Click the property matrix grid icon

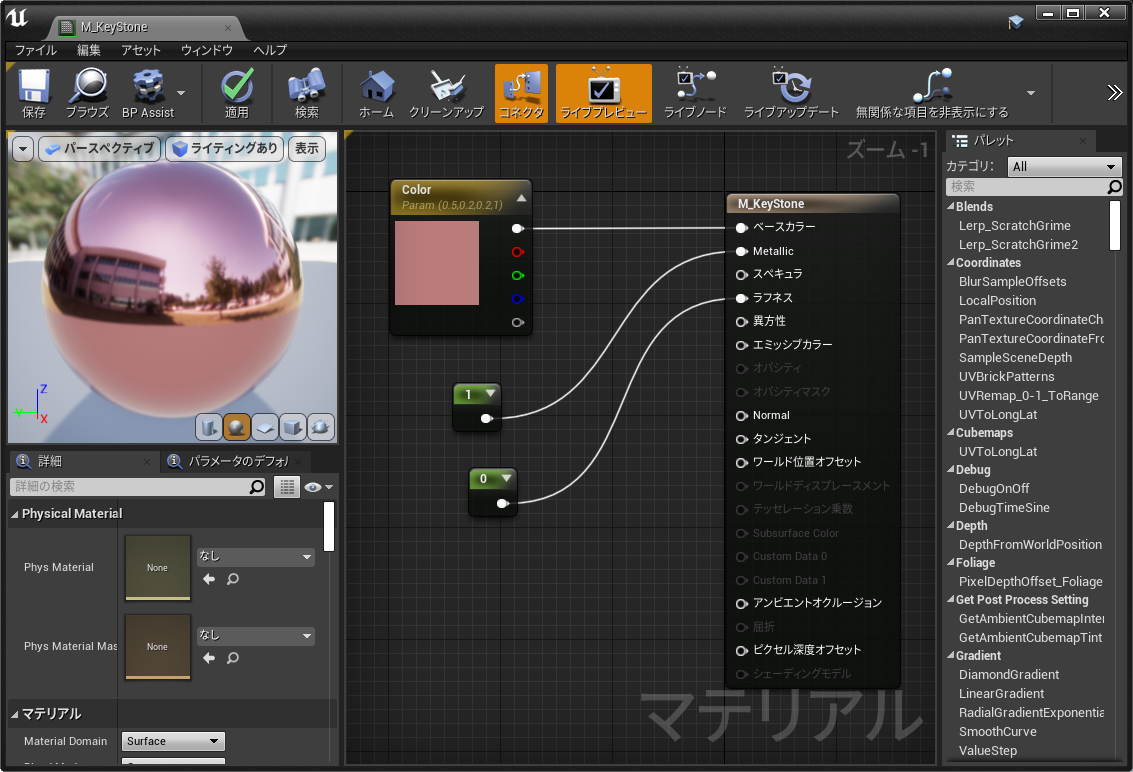[287, 487]
